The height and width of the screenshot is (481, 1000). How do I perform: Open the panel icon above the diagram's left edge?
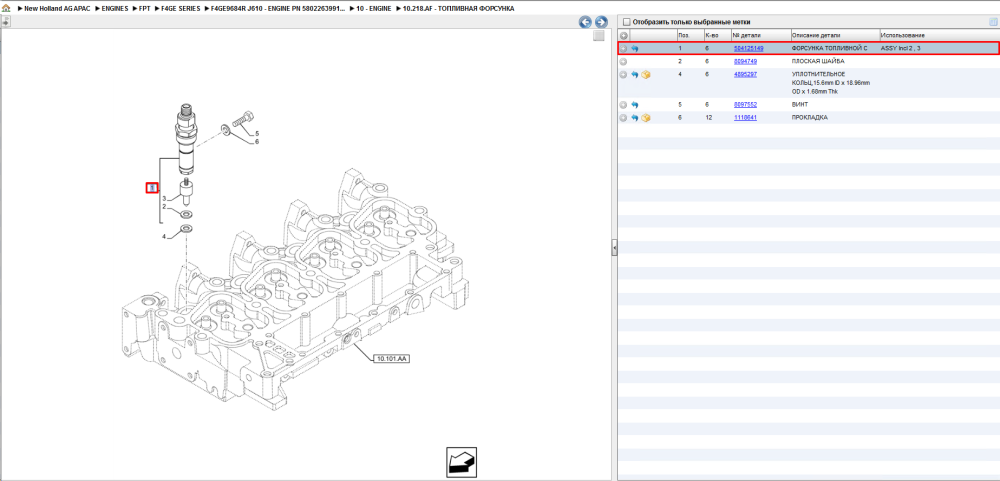(5, 22)
